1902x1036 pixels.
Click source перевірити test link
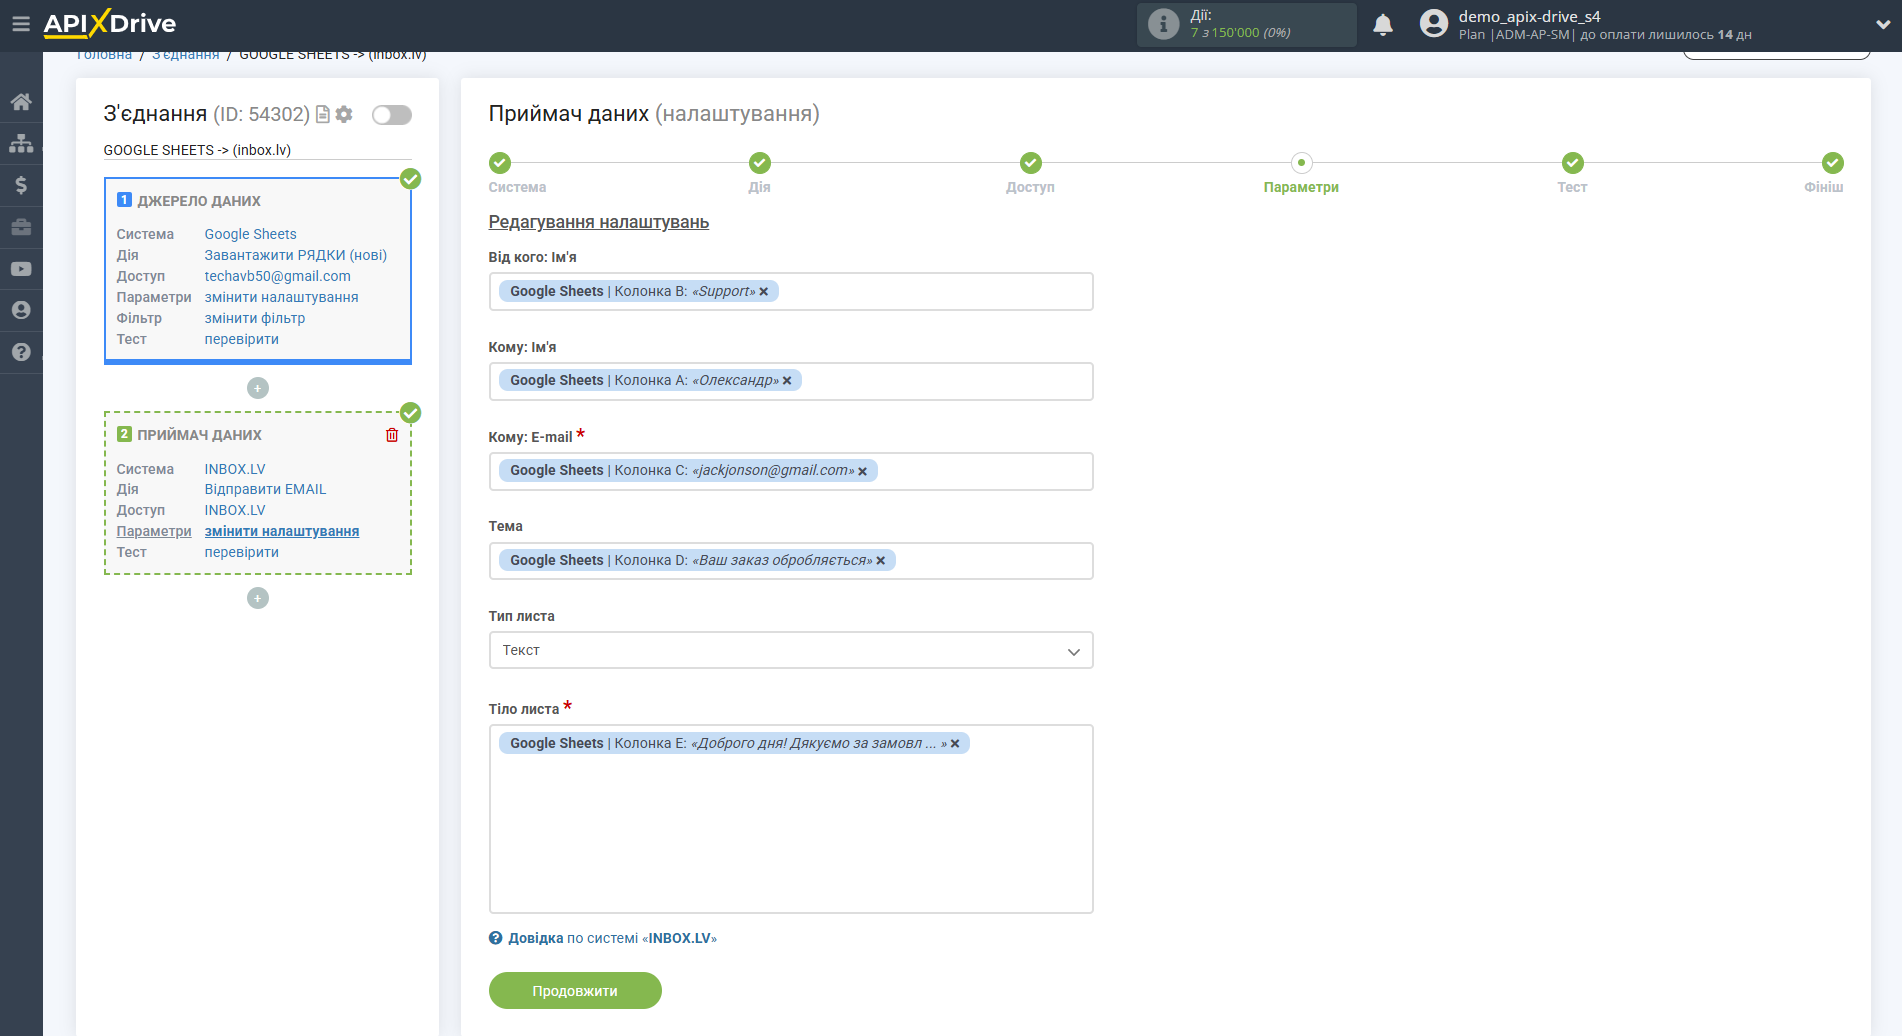click(242, 339)
